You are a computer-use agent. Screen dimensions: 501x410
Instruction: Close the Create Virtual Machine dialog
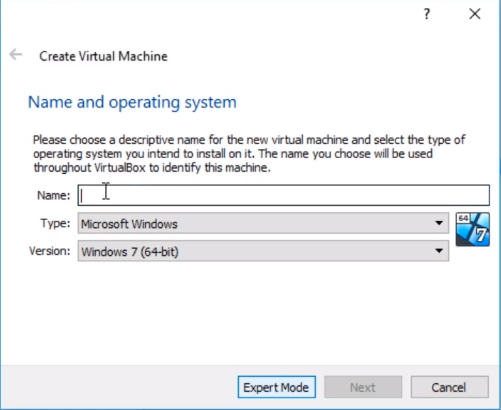475,14
